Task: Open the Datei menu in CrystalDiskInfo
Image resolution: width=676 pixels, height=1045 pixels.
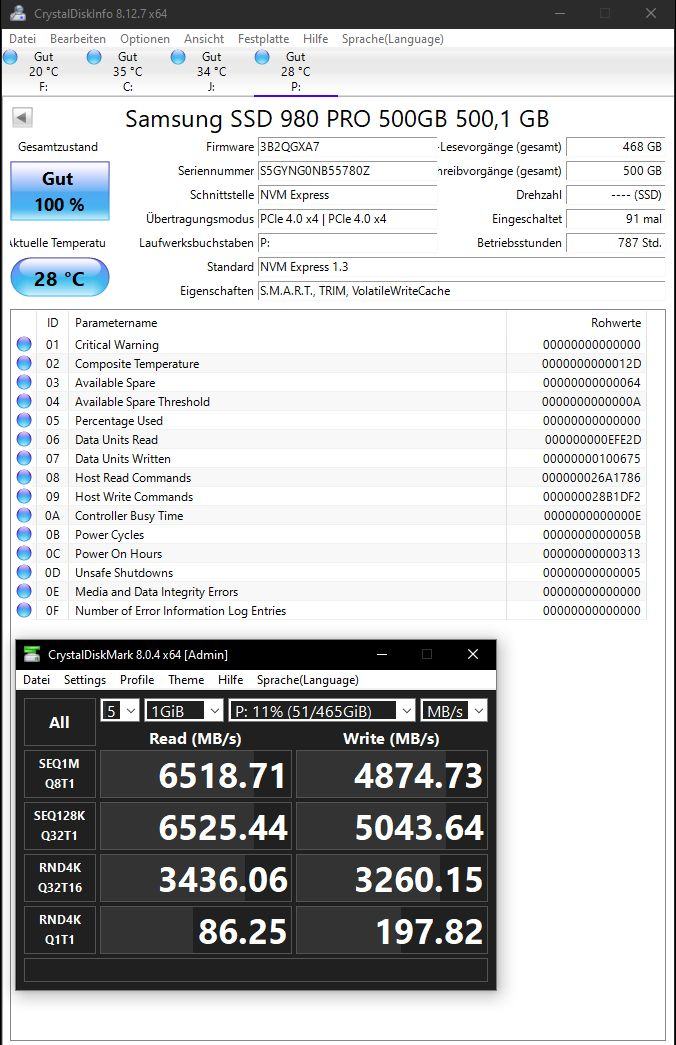Action: [23, 39]
